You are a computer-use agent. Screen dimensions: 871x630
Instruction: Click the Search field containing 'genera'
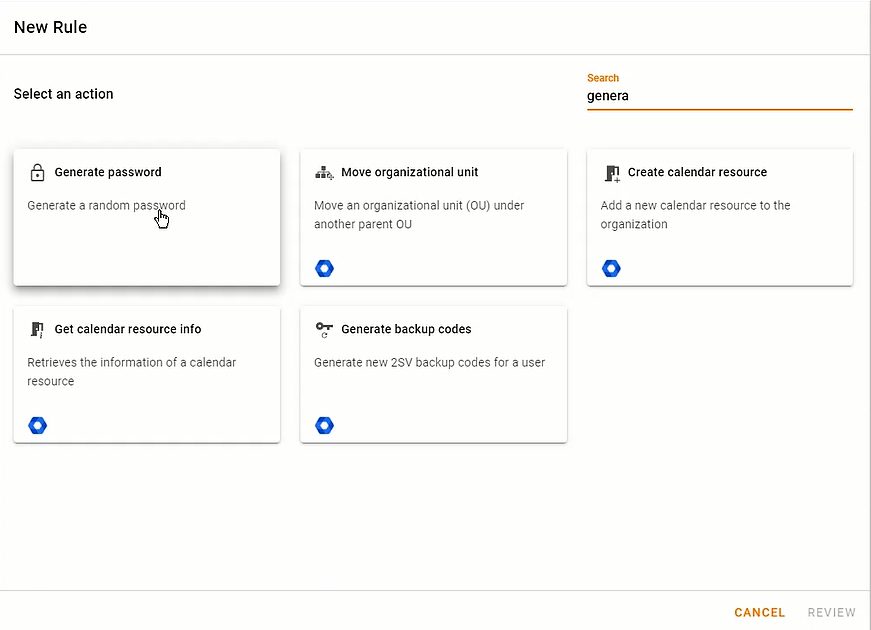pyautogui.click(x=719, y=96)
